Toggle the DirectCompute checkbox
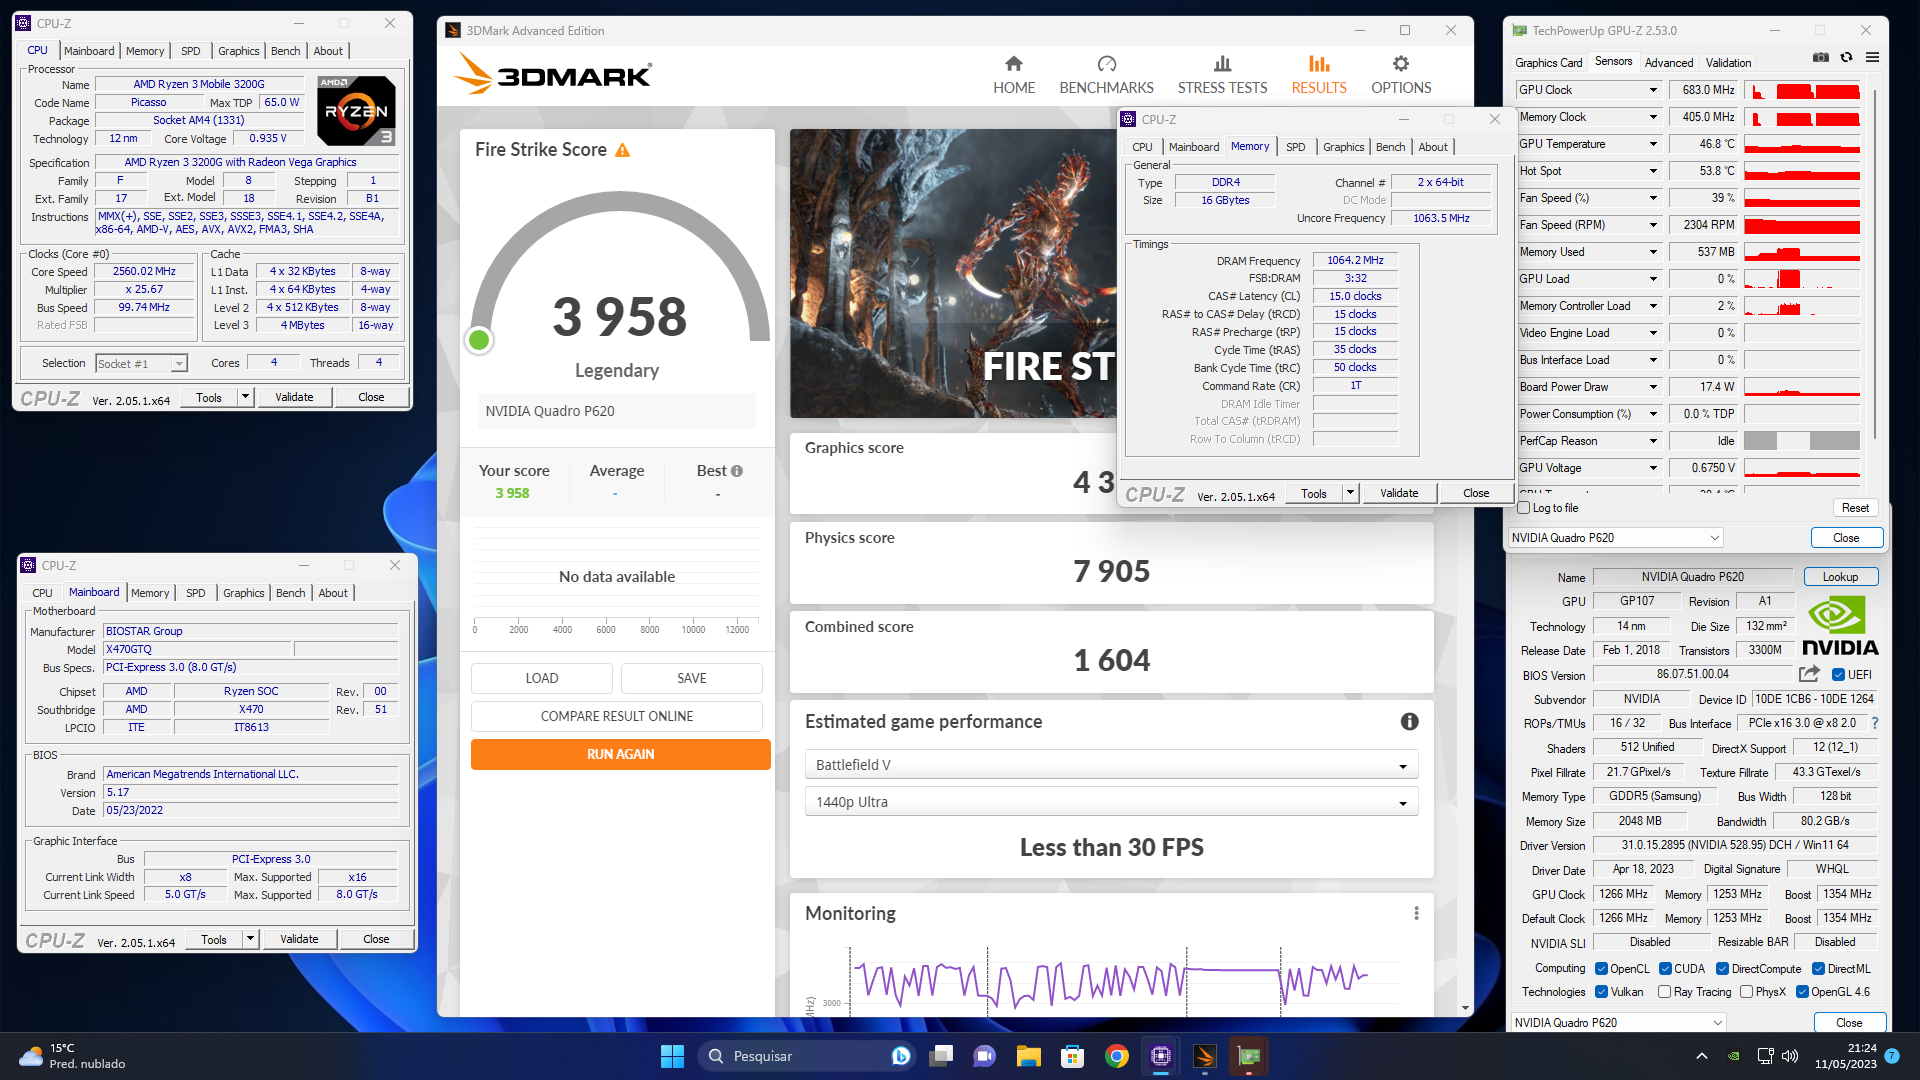Viewport: 1920px width, 1080px height. [1722, 969]
